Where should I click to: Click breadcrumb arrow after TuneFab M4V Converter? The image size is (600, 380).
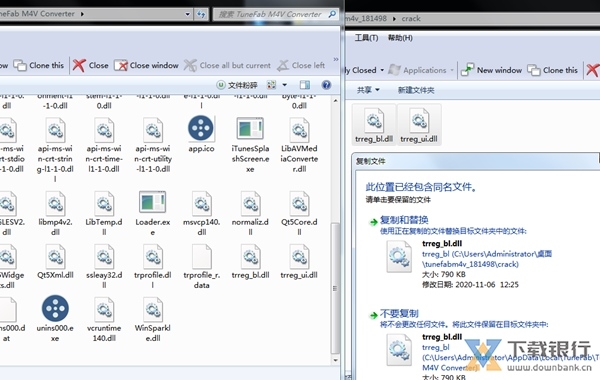[x=82, y=14]
